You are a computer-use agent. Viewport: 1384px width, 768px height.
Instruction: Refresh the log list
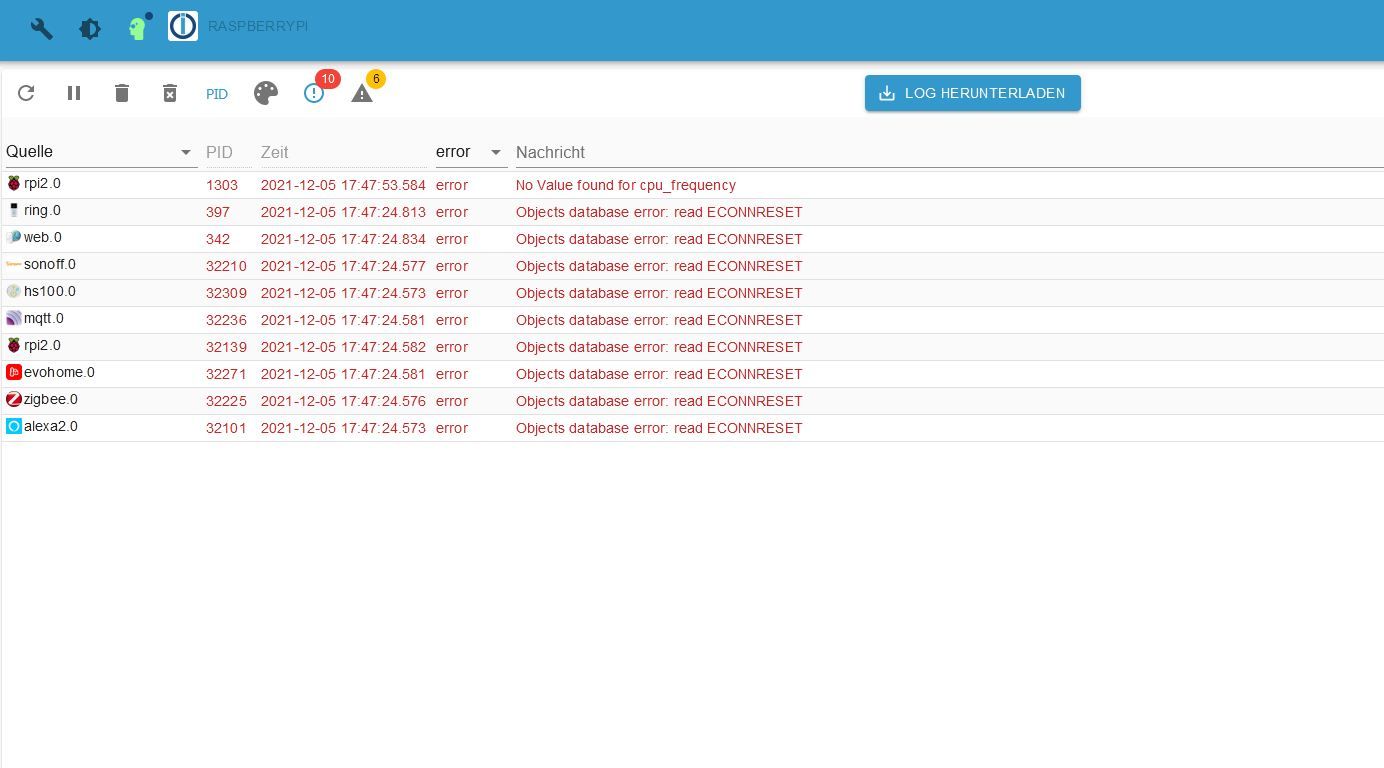tap(26, 93)
